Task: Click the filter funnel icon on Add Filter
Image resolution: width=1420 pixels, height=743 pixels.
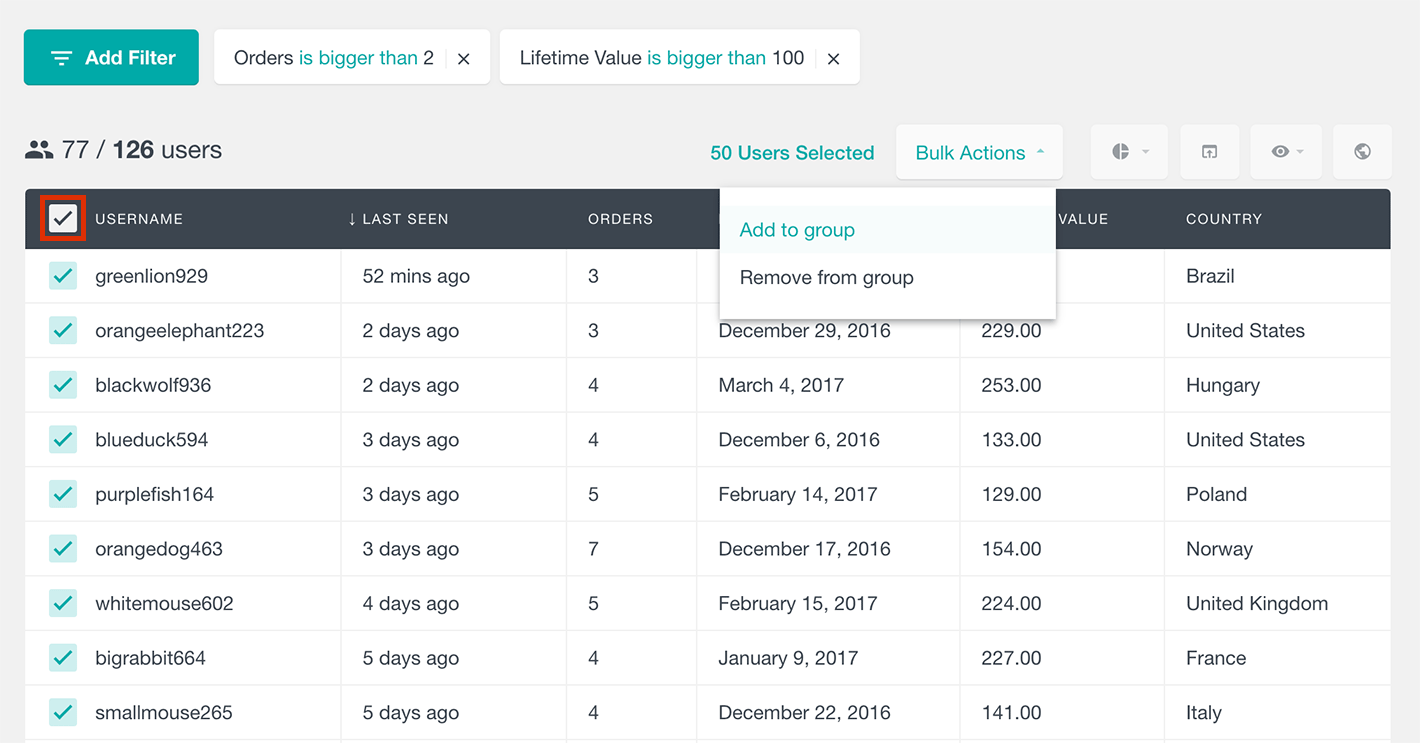Action: coord(63,57)
